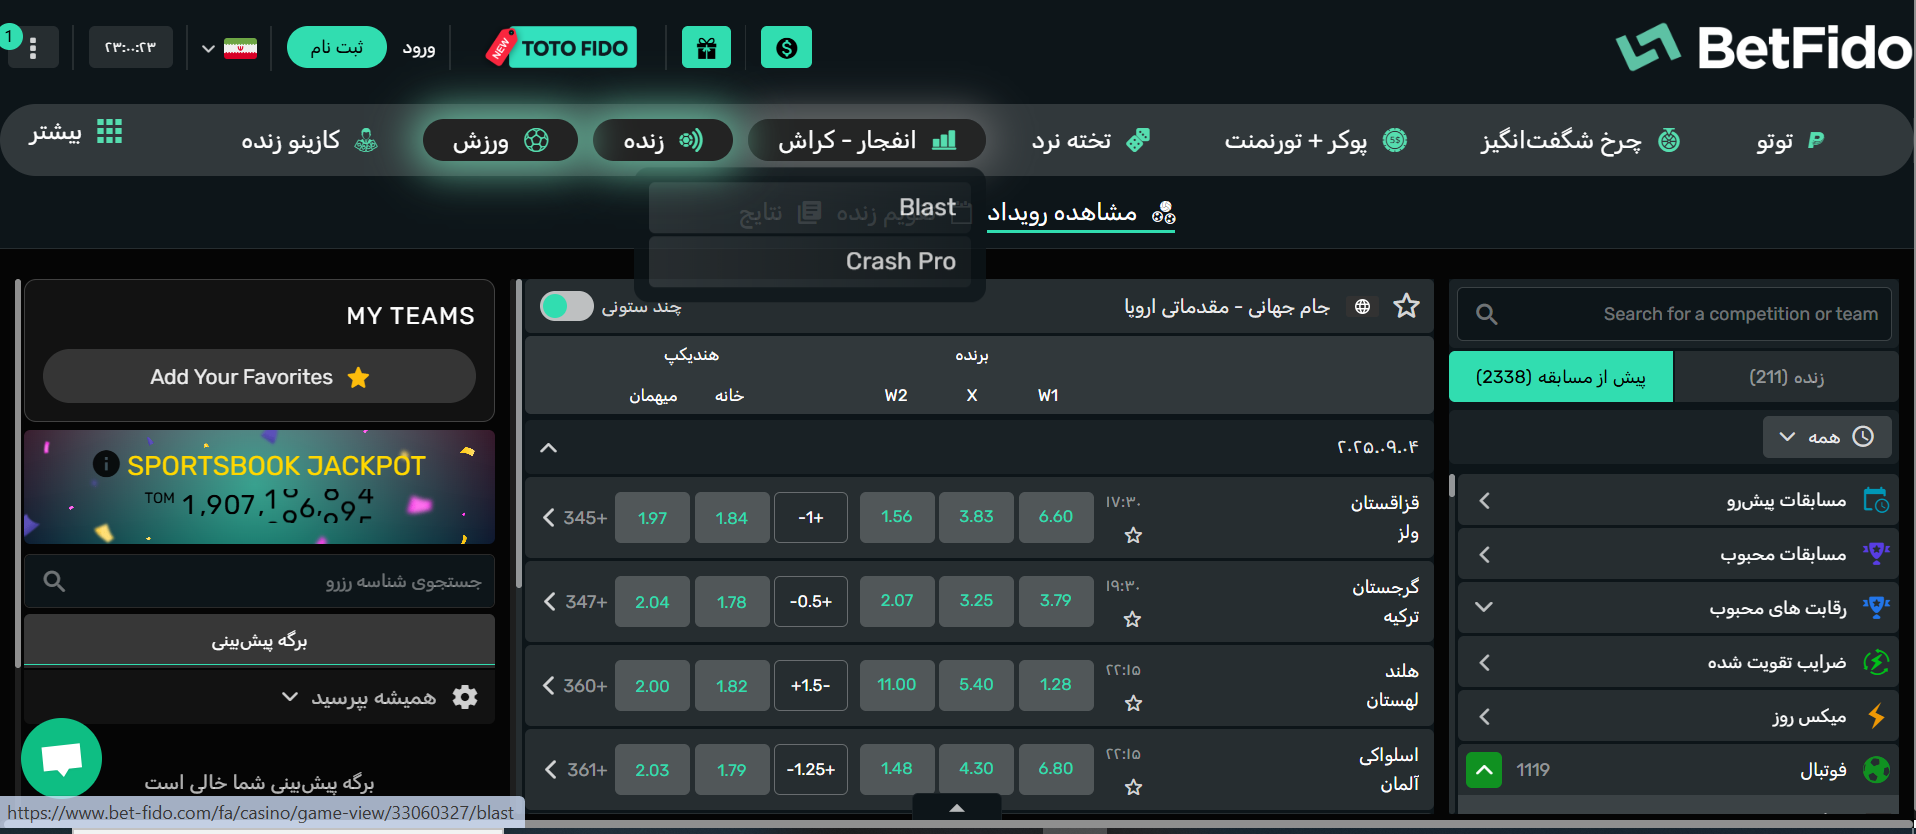1916x834 pixels.
Task: Select Crash Pro from the dropdown
Action: (810, 261)
